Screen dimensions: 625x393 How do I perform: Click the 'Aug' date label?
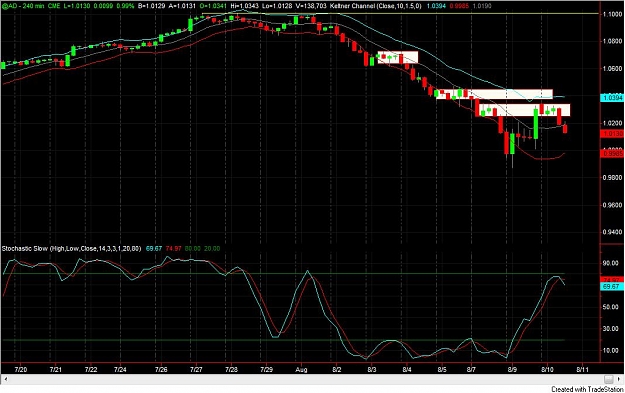pyautogui.click(x=301, y=369)
